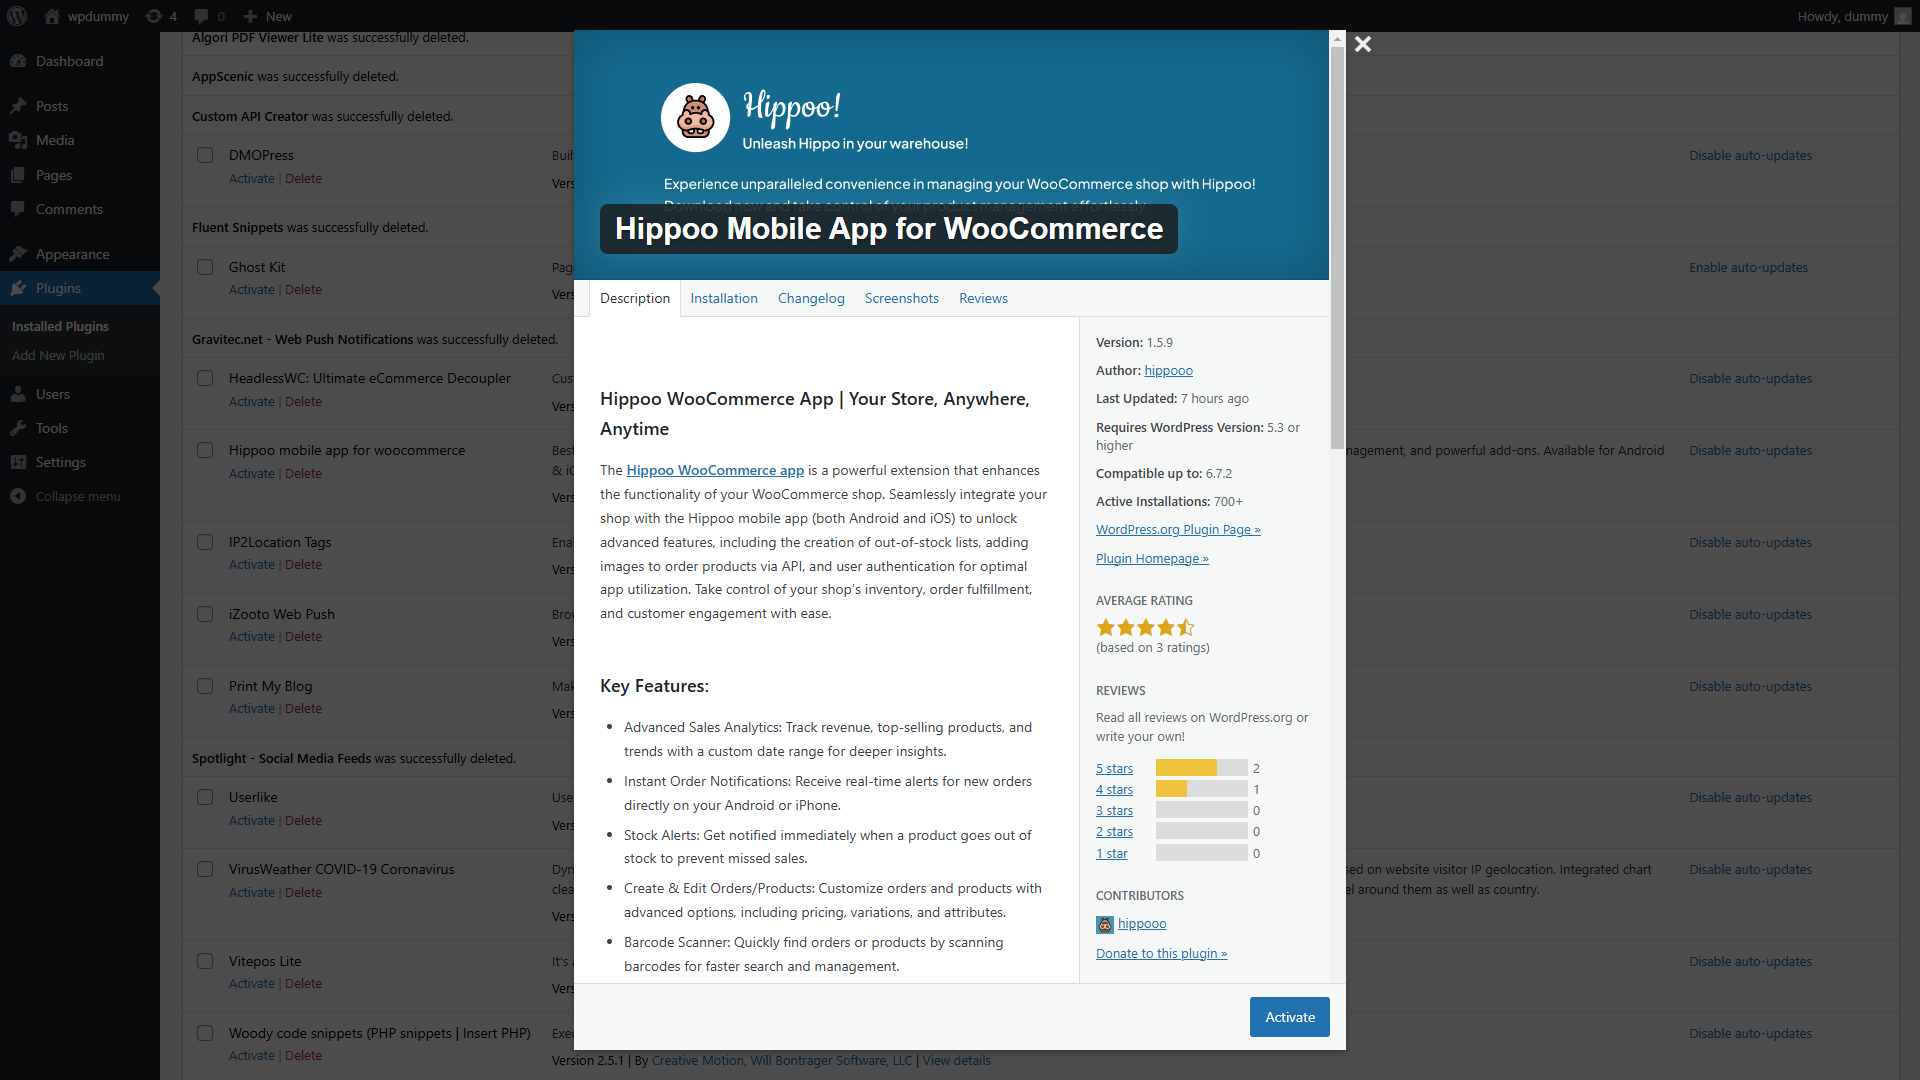Open the Users icon in sidebar
Viewport: 1920px width, 1080px height.
(18, 394)
